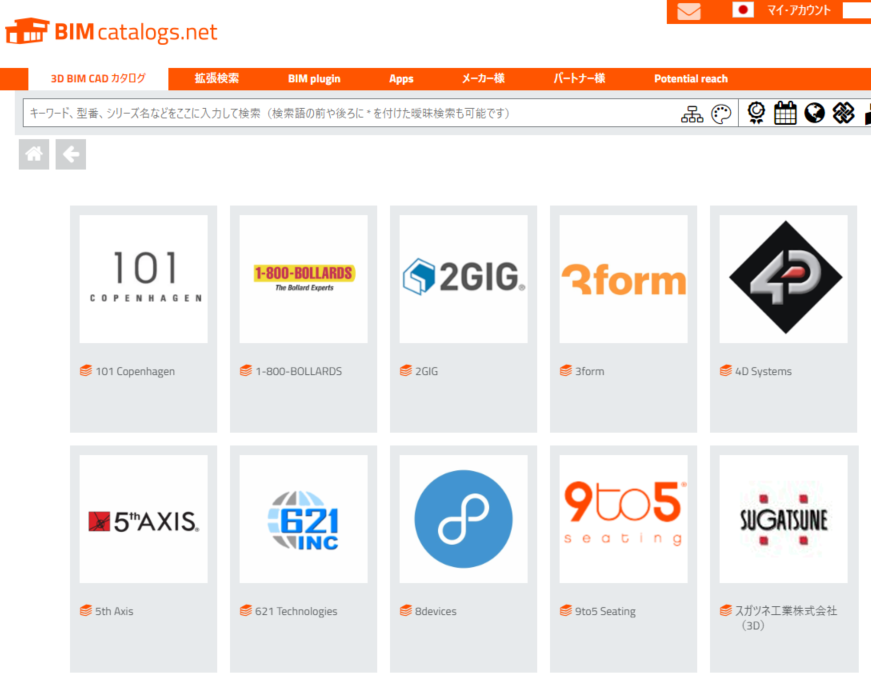Click catalog stack icon beside 2GIG
Viewport: 871px width, 682px height.
coord(406,370)
